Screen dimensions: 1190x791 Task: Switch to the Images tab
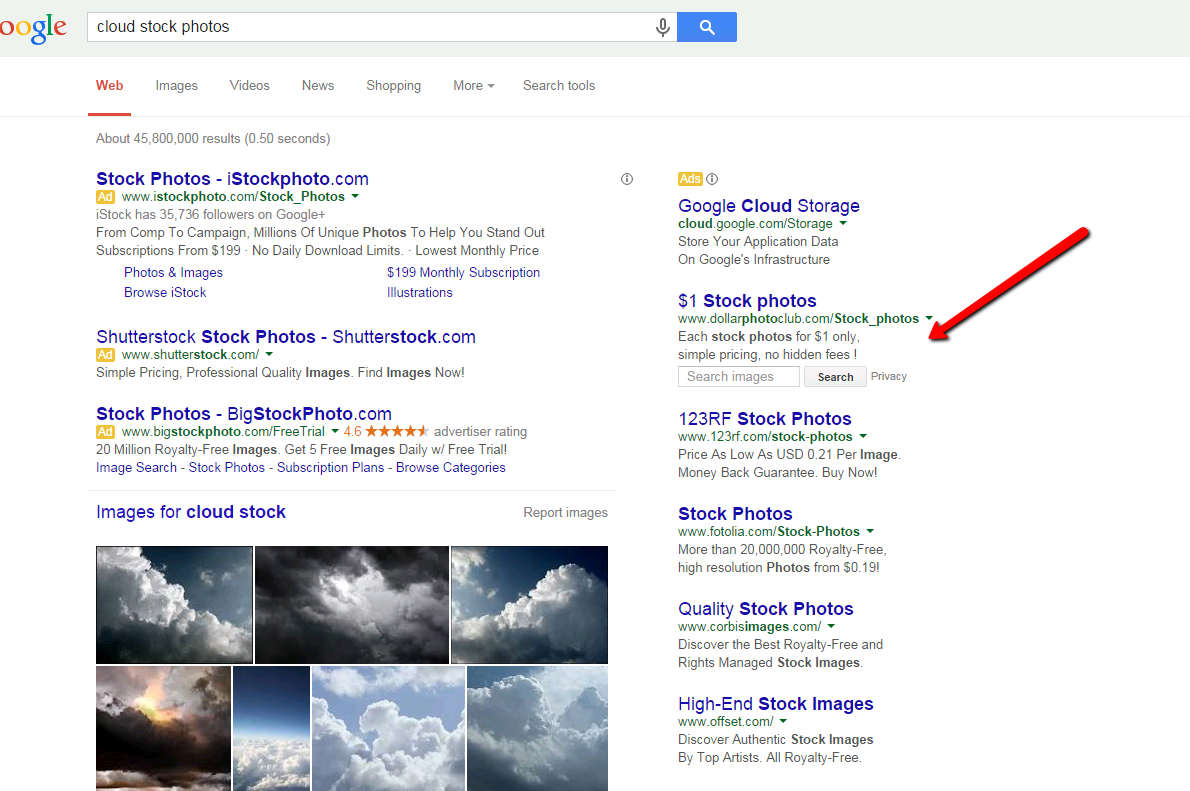[x=176, y=86]
